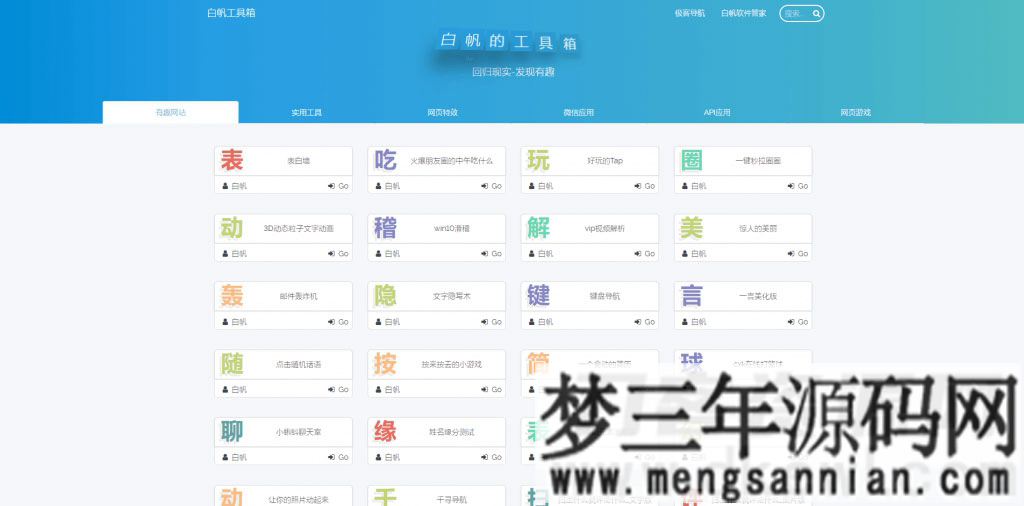Click the 千寻导航 title text
Screen dimensions: 1024x506
click(x=452, y=500)
